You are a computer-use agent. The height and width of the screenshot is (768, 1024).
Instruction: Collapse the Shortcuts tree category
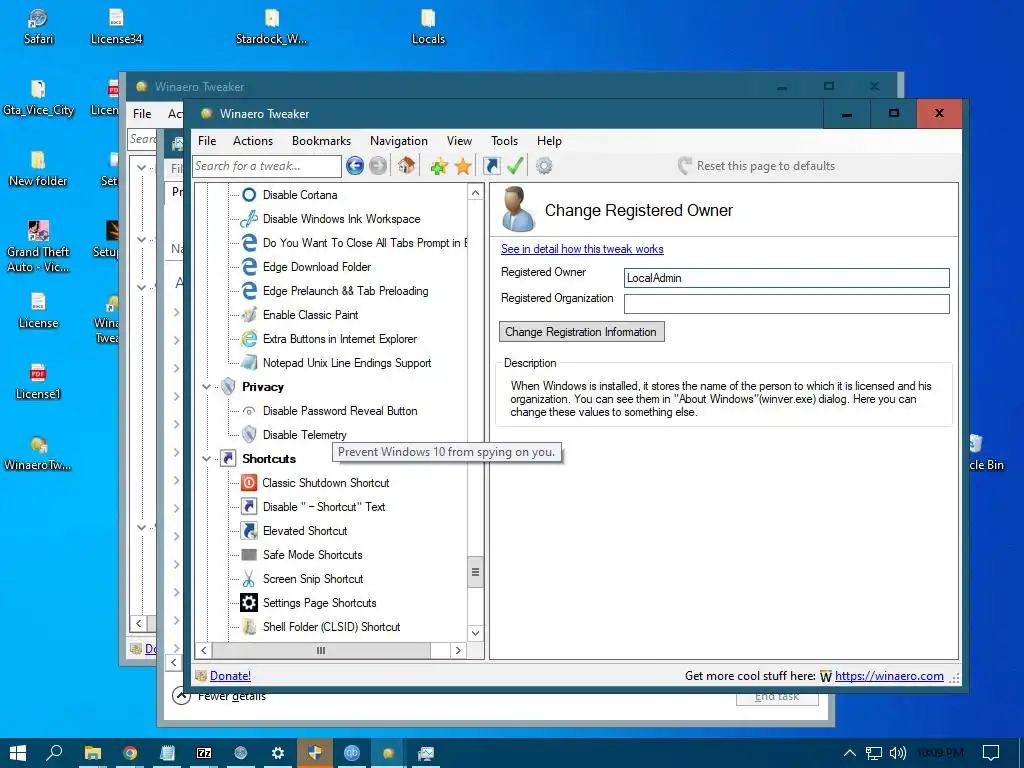(206, 458)
